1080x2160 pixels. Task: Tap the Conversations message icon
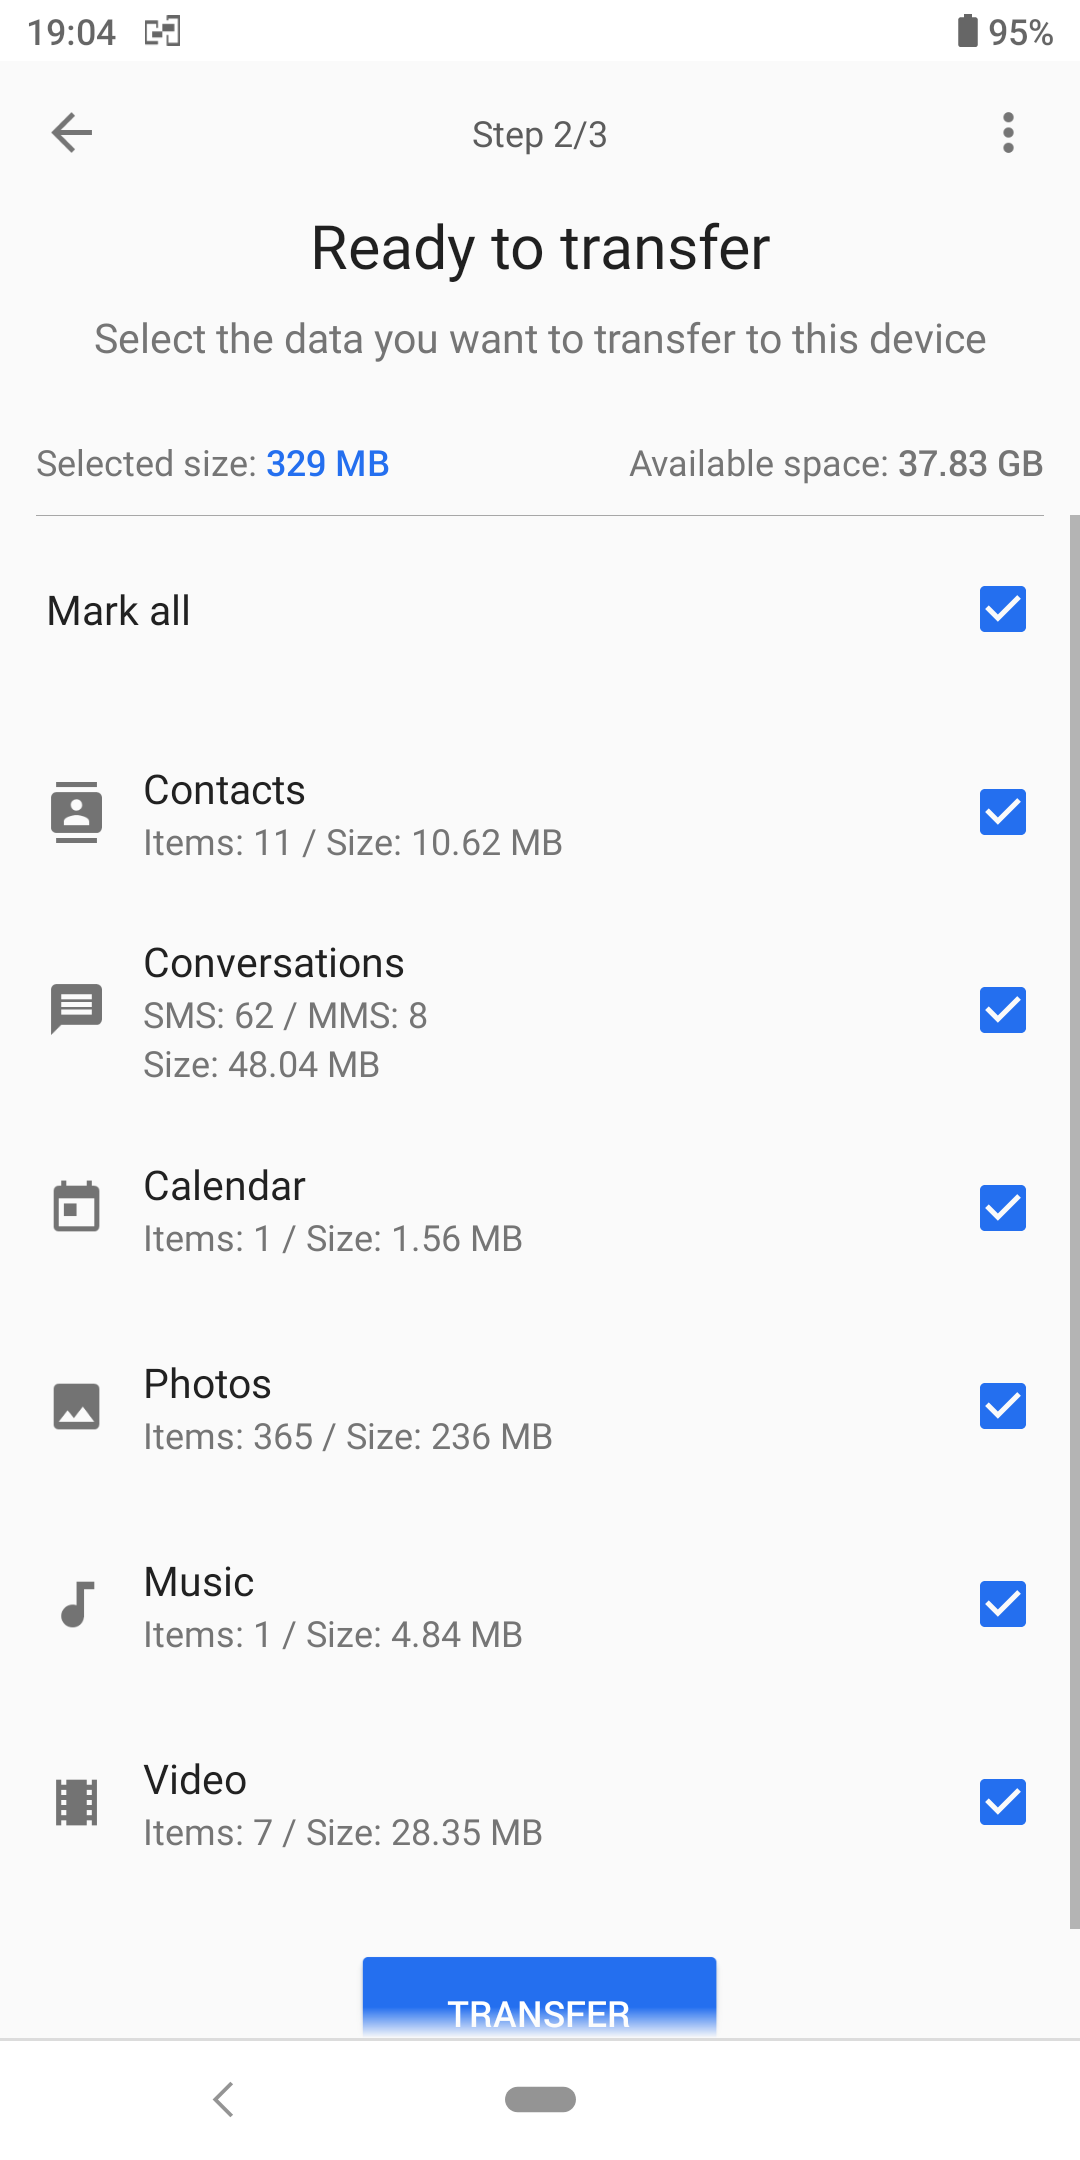(x=77, y=1010)
